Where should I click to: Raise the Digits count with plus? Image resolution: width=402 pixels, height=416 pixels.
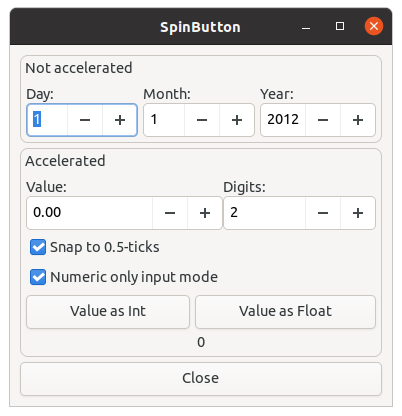(358, 213)
